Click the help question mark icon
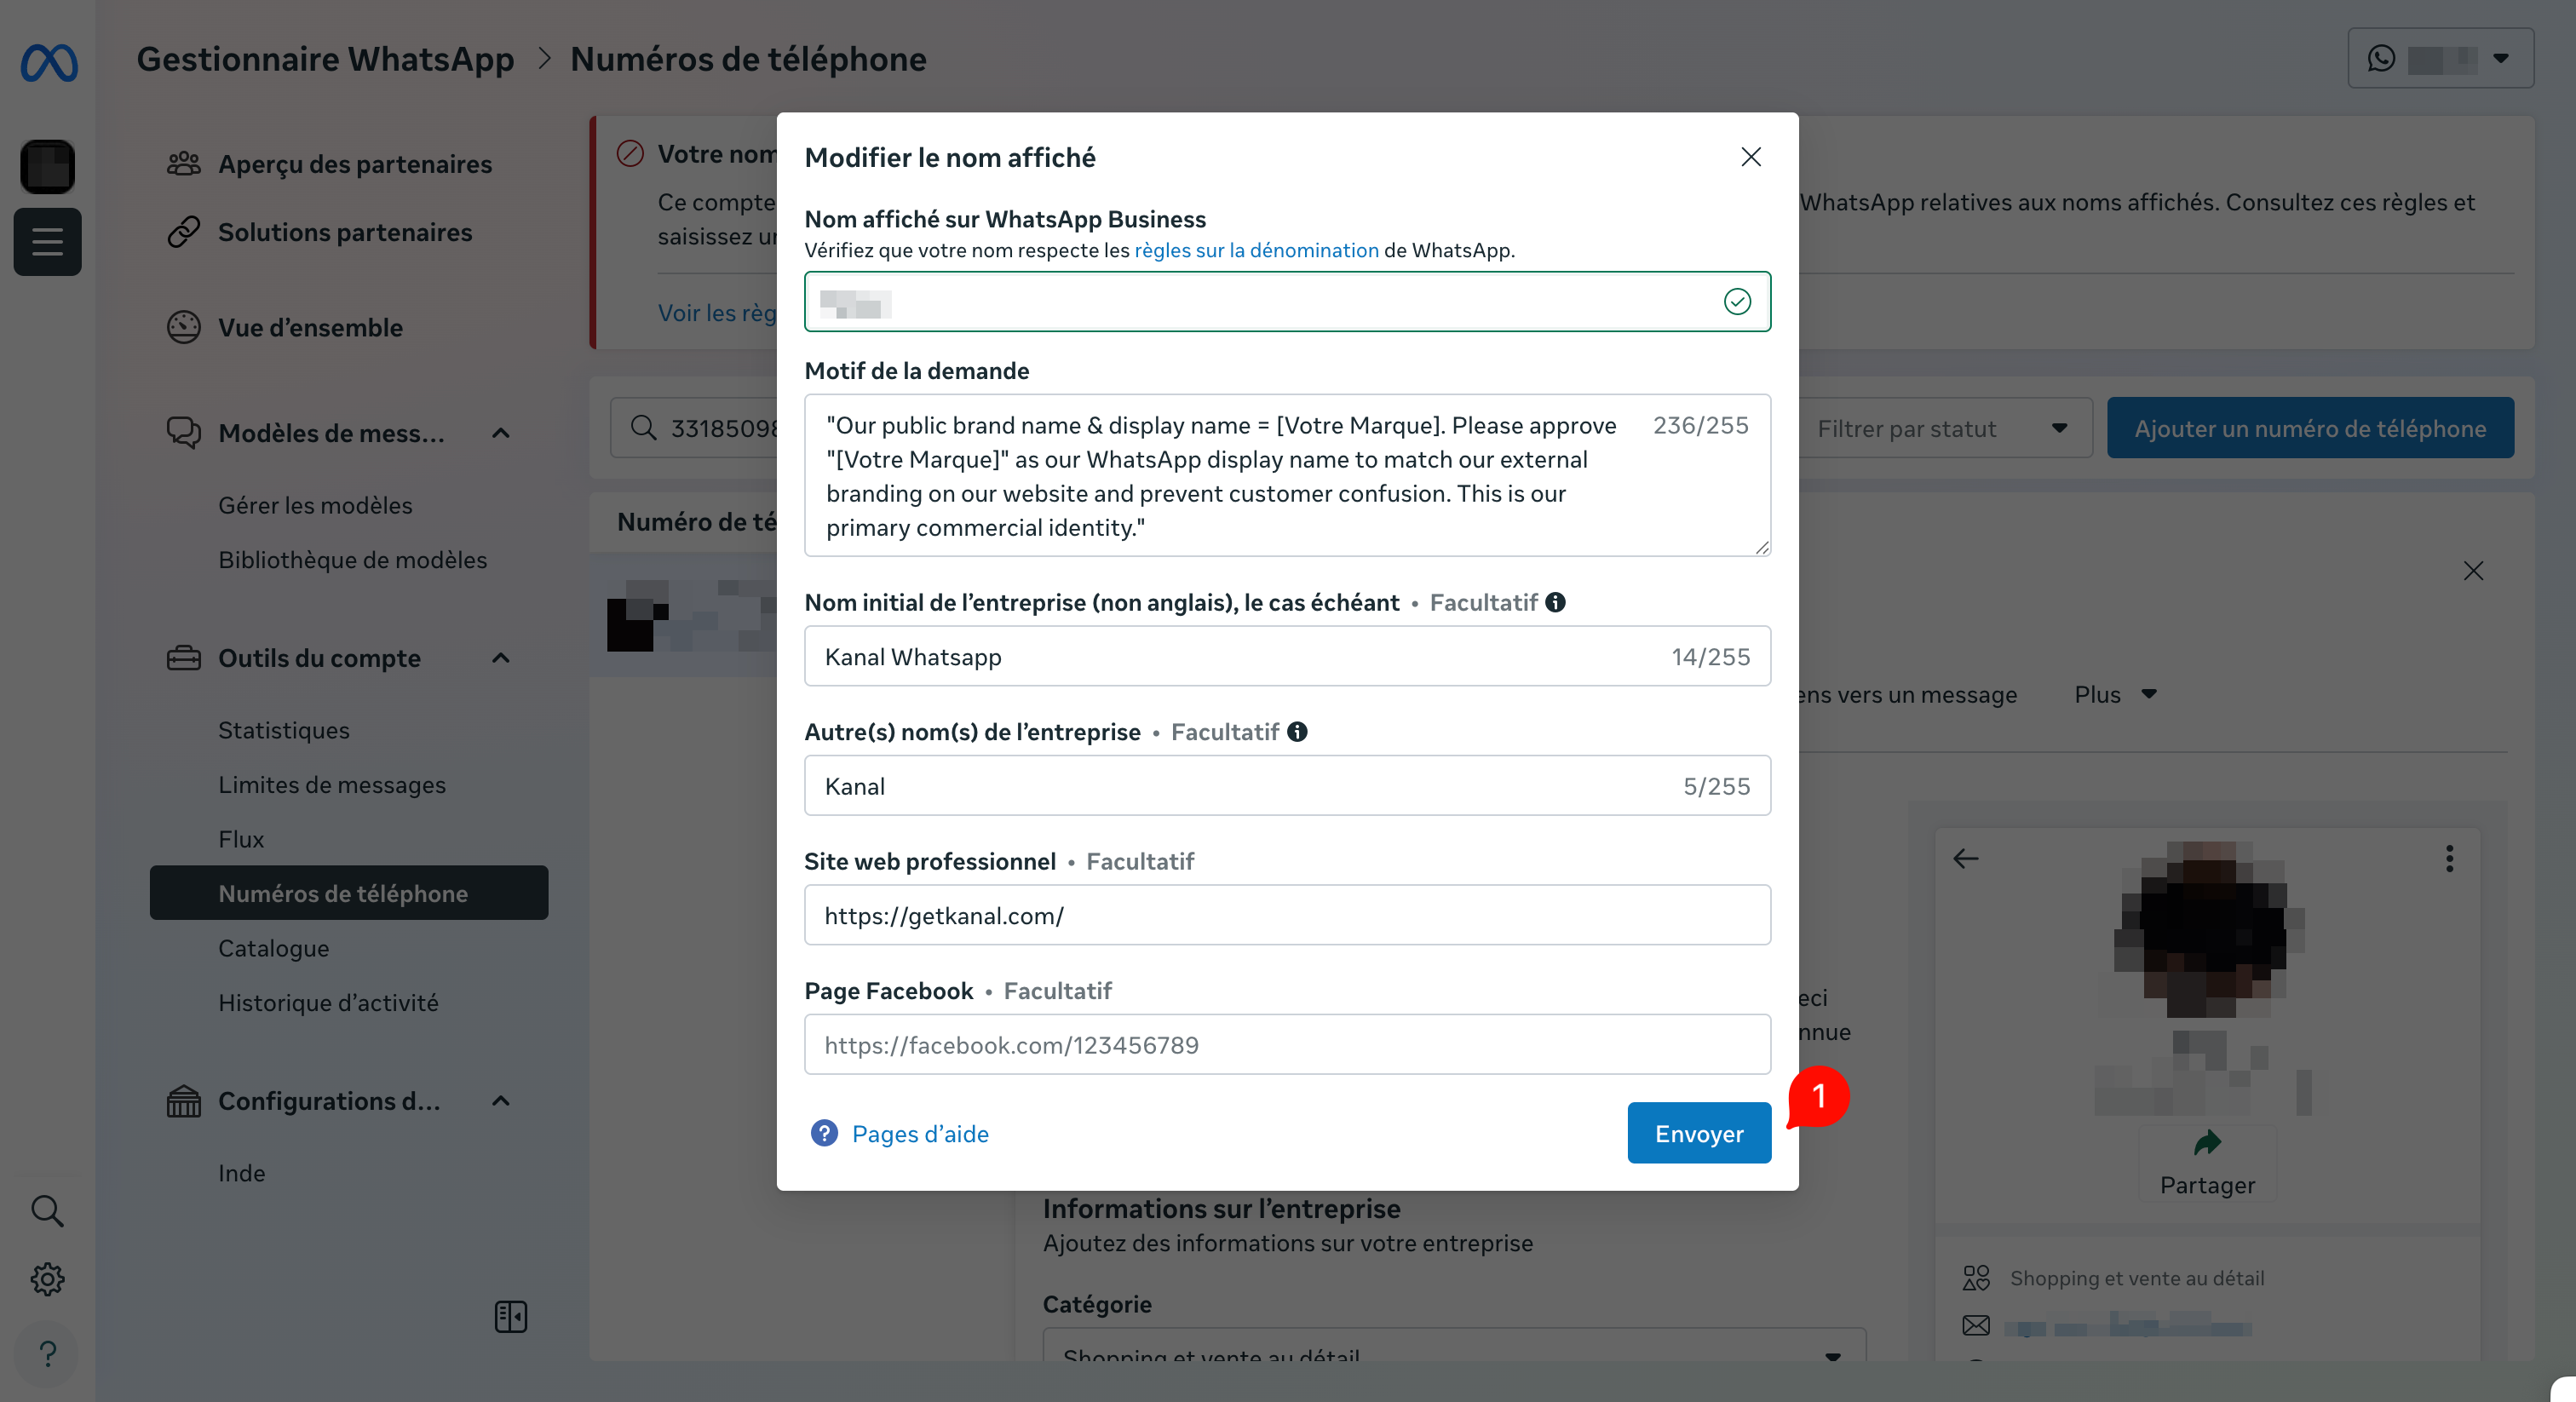 [47, 1354]
